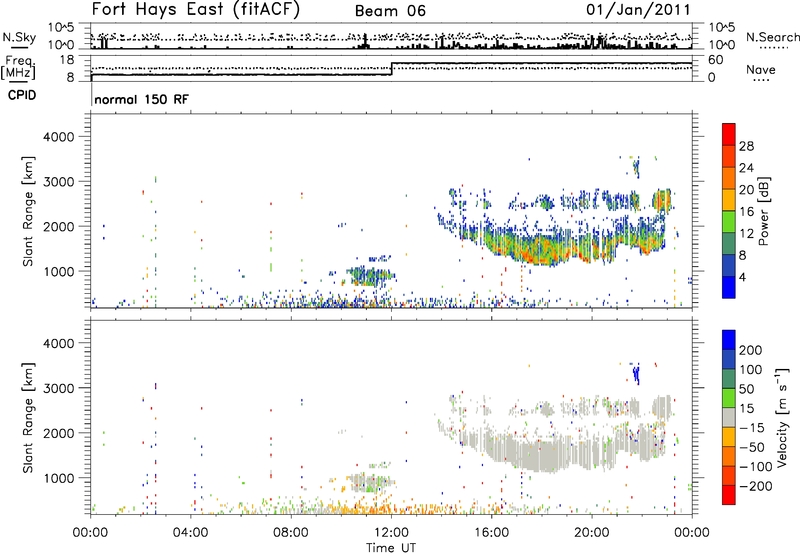Viewport: 800px width, 554px height.
Task: Pick the dark blue top segment of Velocity colorbar
Action: (x=729, y=340)
